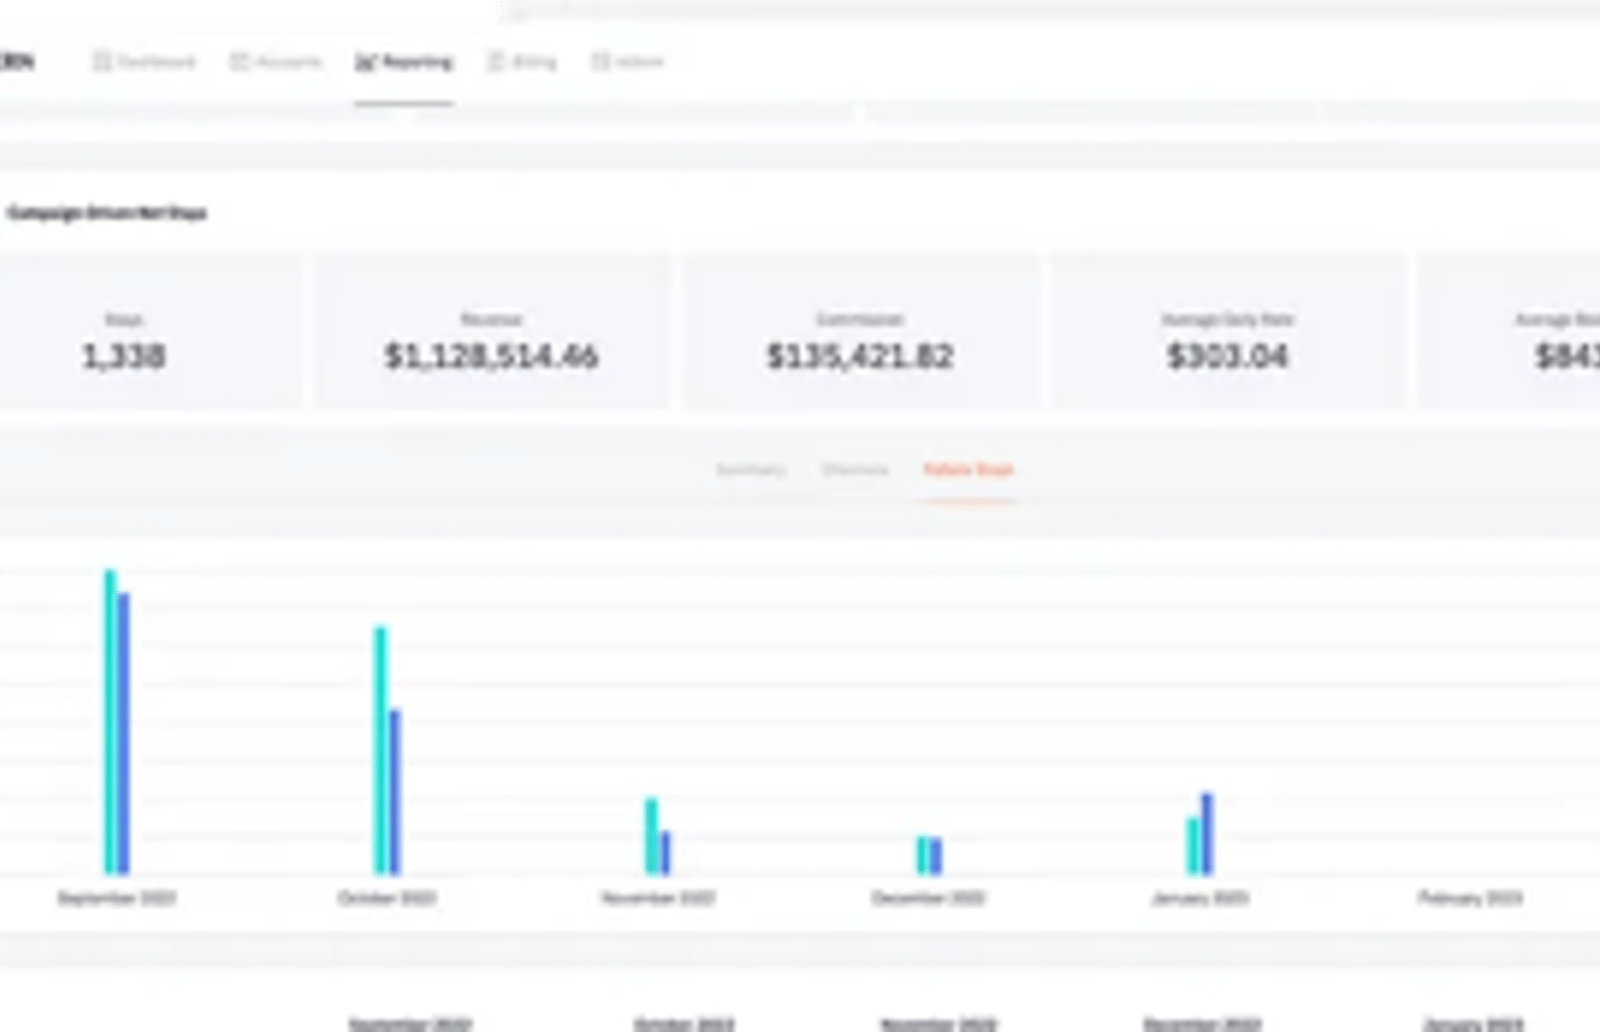The width and height of the screenshot is (1600, 1032).
Task: Click the January 2023 chart axis label
Action: click(1200, 898)
